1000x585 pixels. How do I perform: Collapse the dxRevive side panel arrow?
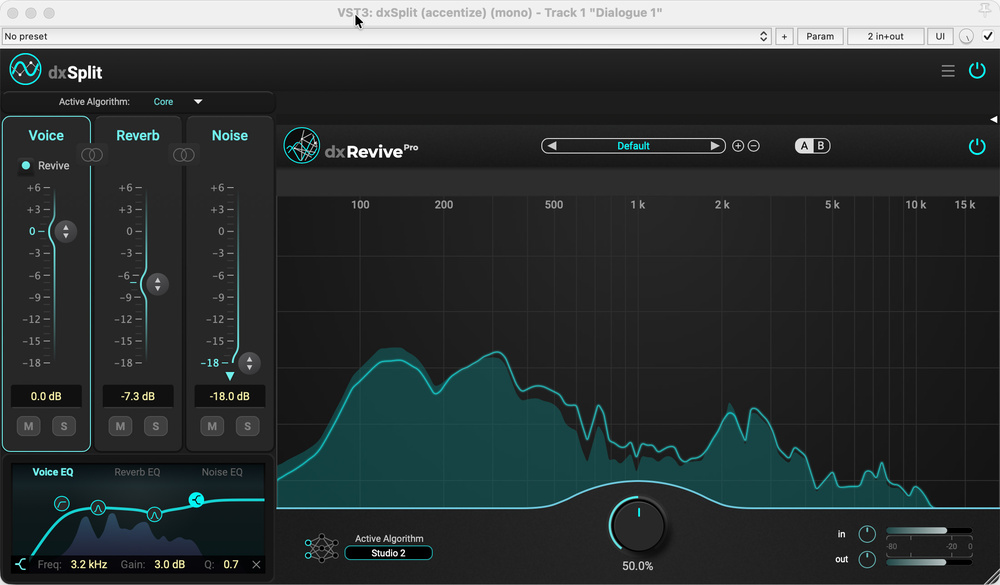tap(994, 119)
